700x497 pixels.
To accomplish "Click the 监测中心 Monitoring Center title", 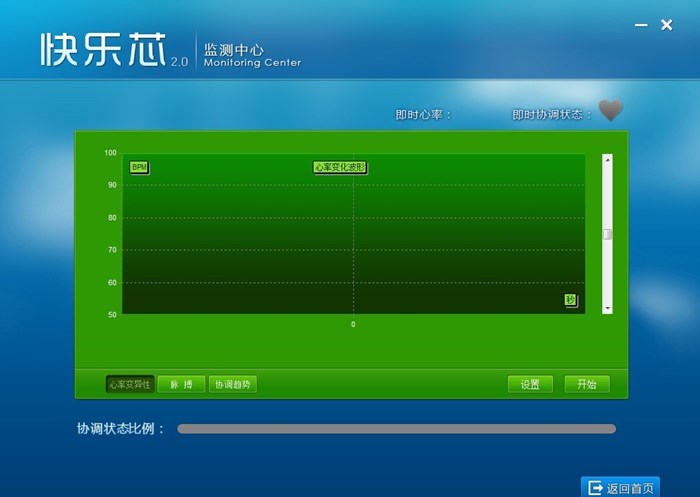I will coord(251,54).
